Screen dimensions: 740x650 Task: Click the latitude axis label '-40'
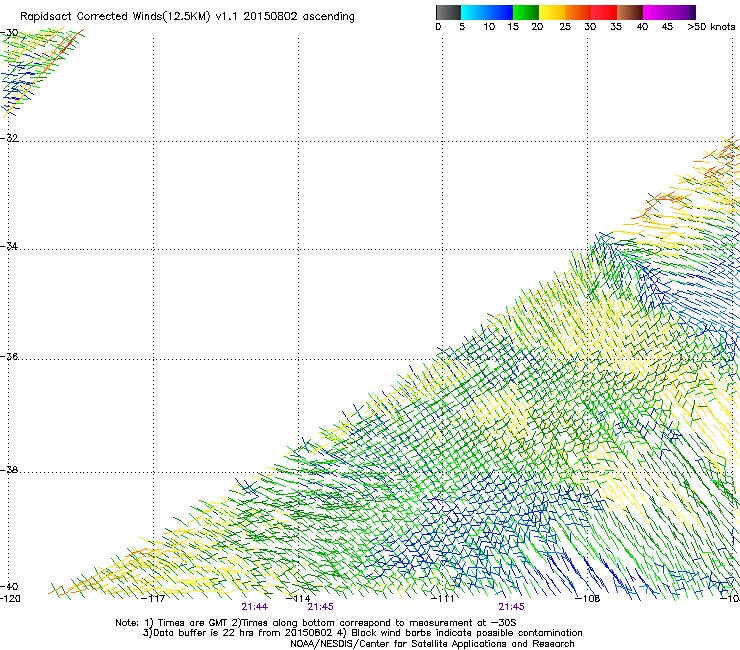(x=9, y=587)
